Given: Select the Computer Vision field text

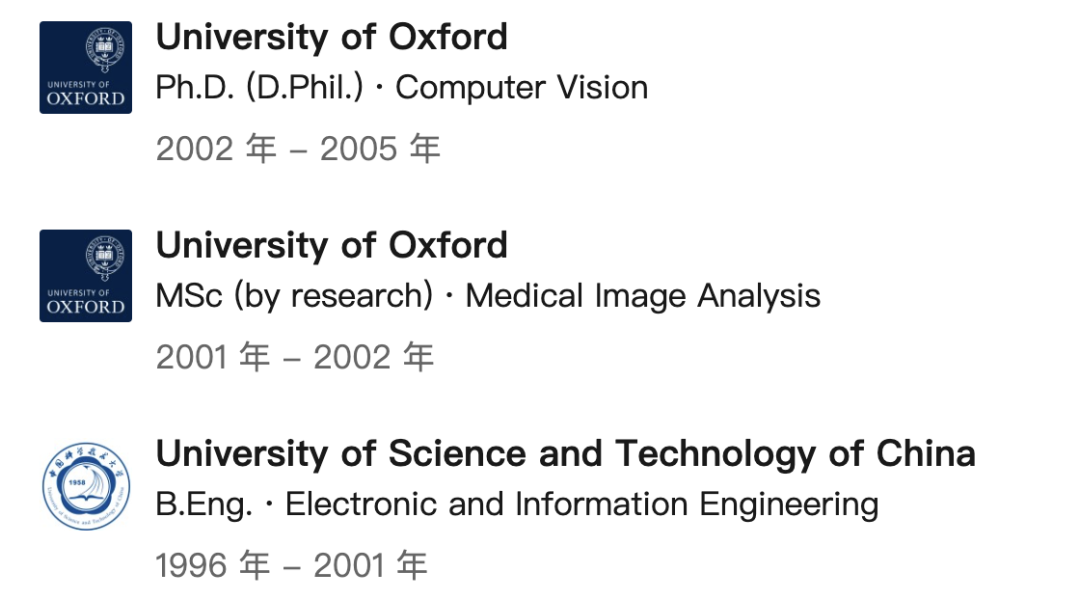Looking at the screenshot, I should tap(522, 88).
